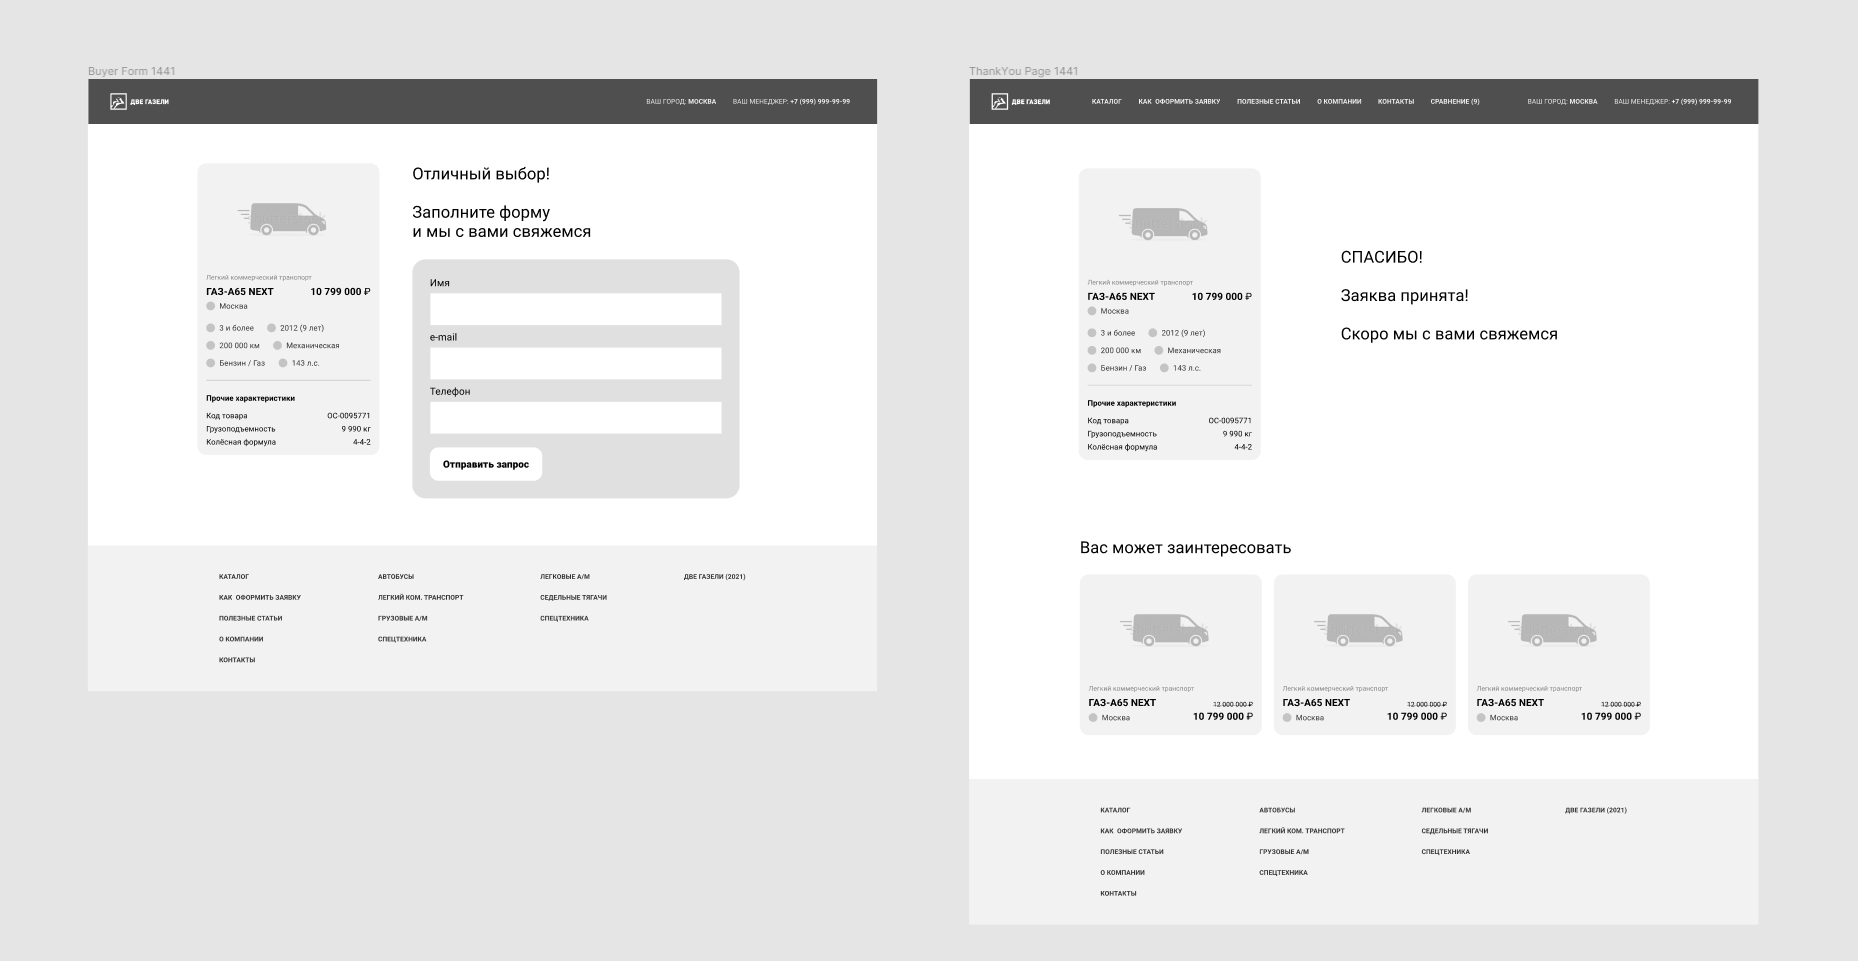The height and width of the screenshot is (961, 1858).
Task: Click Полезные статьи in ThankYou page footer
Action: coord(1132,853)
